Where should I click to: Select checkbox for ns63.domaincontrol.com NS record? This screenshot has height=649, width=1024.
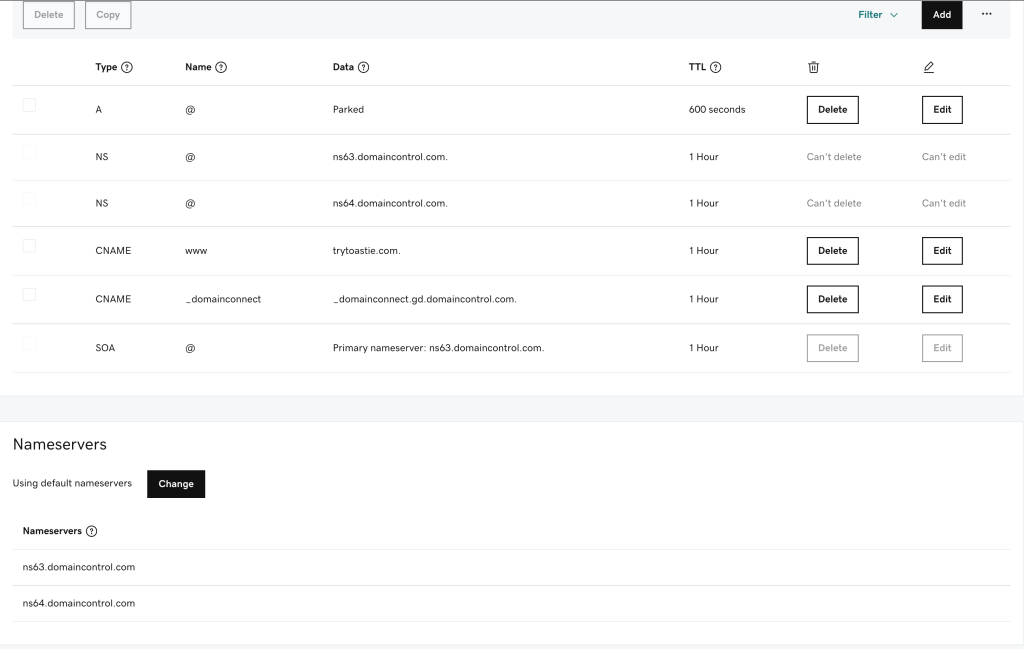point(29,152)
